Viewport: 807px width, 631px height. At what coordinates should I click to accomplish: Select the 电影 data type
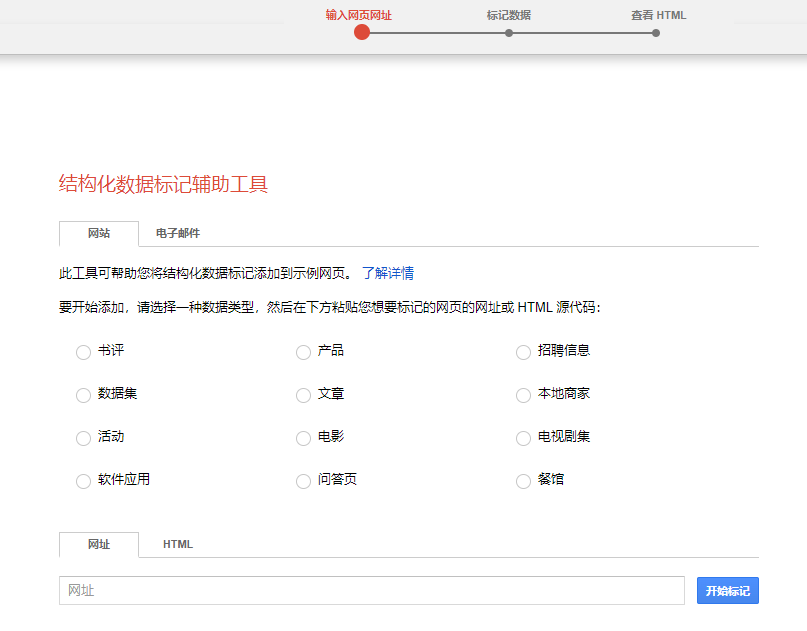point(303,438)
